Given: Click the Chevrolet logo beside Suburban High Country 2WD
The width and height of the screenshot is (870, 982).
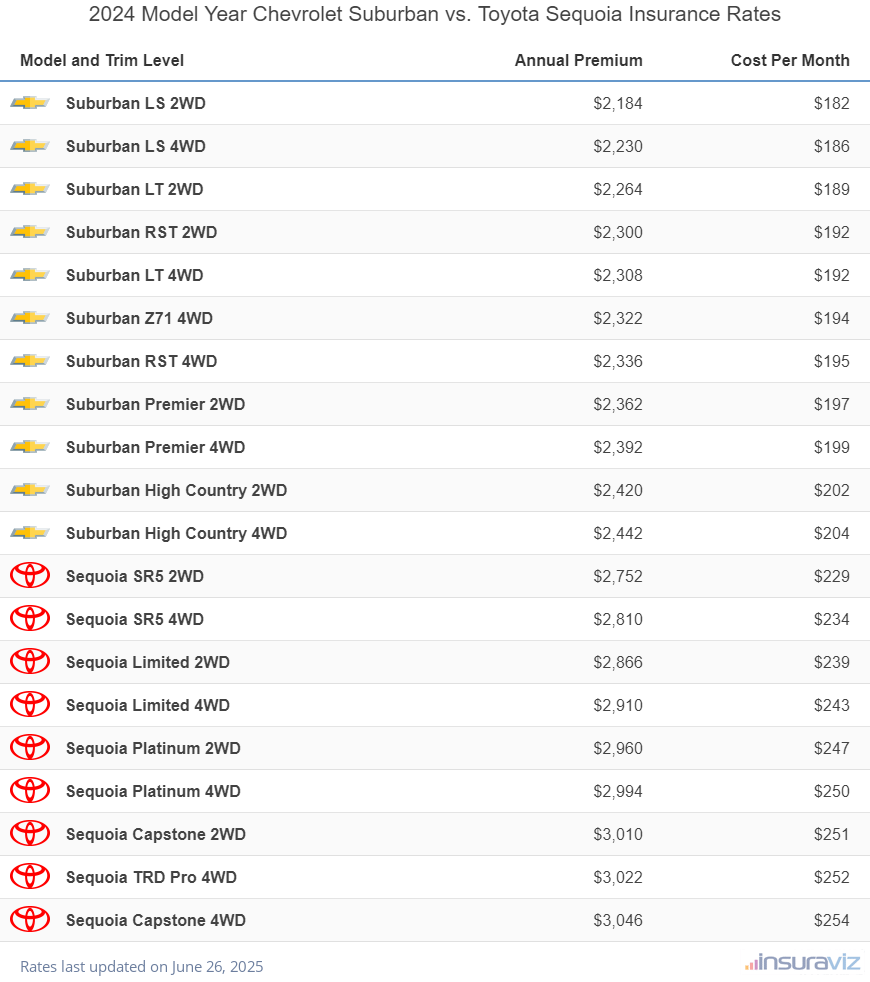Looking at the screenshot, I should 30,490.
